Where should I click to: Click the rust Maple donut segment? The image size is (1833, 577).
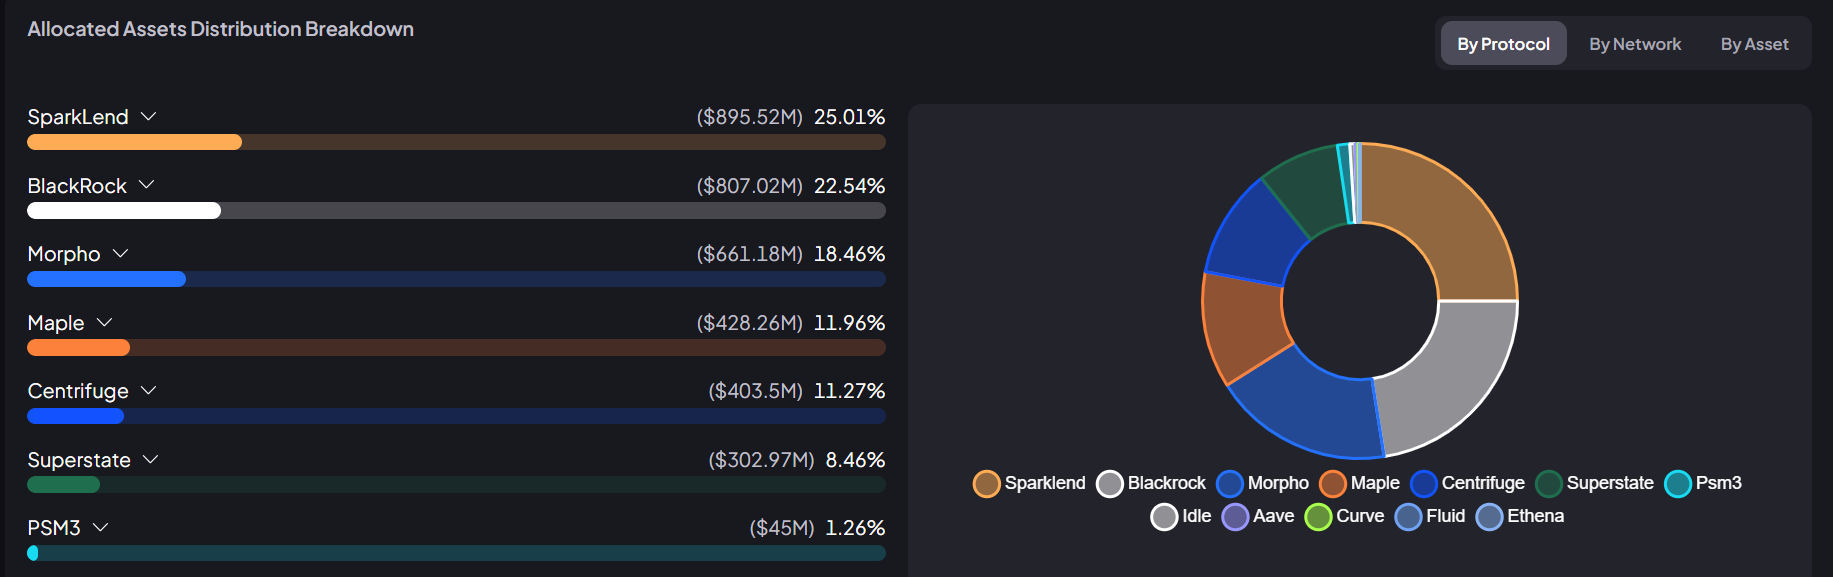[x=1243, y=322]
